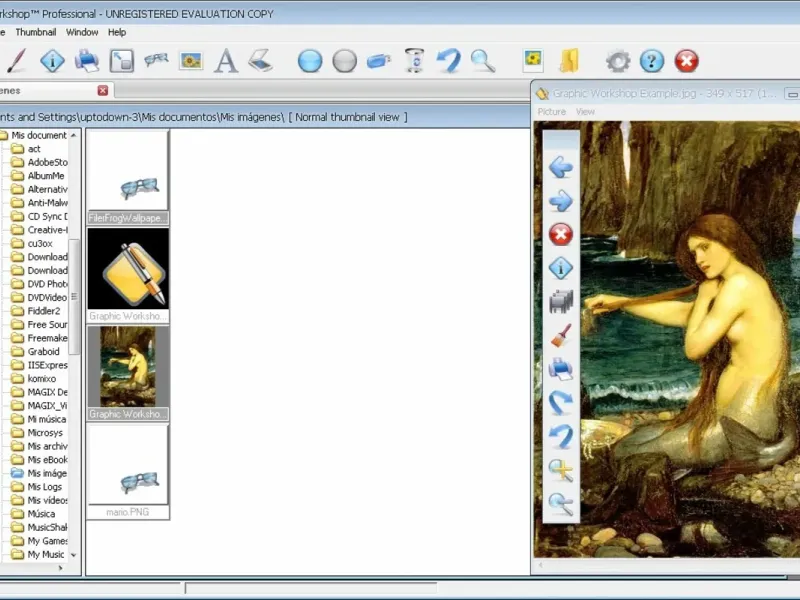Select the red paintbrush tool in the main toolbar
Image resolution: width=800 pixels, height=600 pixels.
[16, 61]
